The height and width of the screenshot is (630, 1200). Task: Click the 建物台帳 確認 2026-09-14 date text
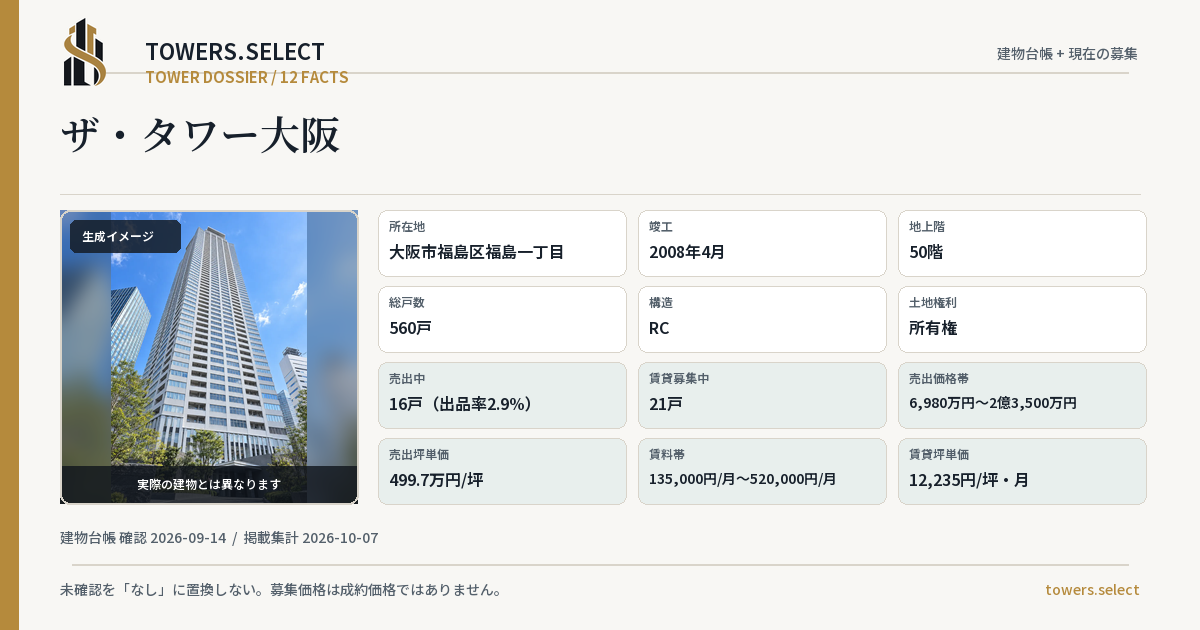(x=143, y=538)
